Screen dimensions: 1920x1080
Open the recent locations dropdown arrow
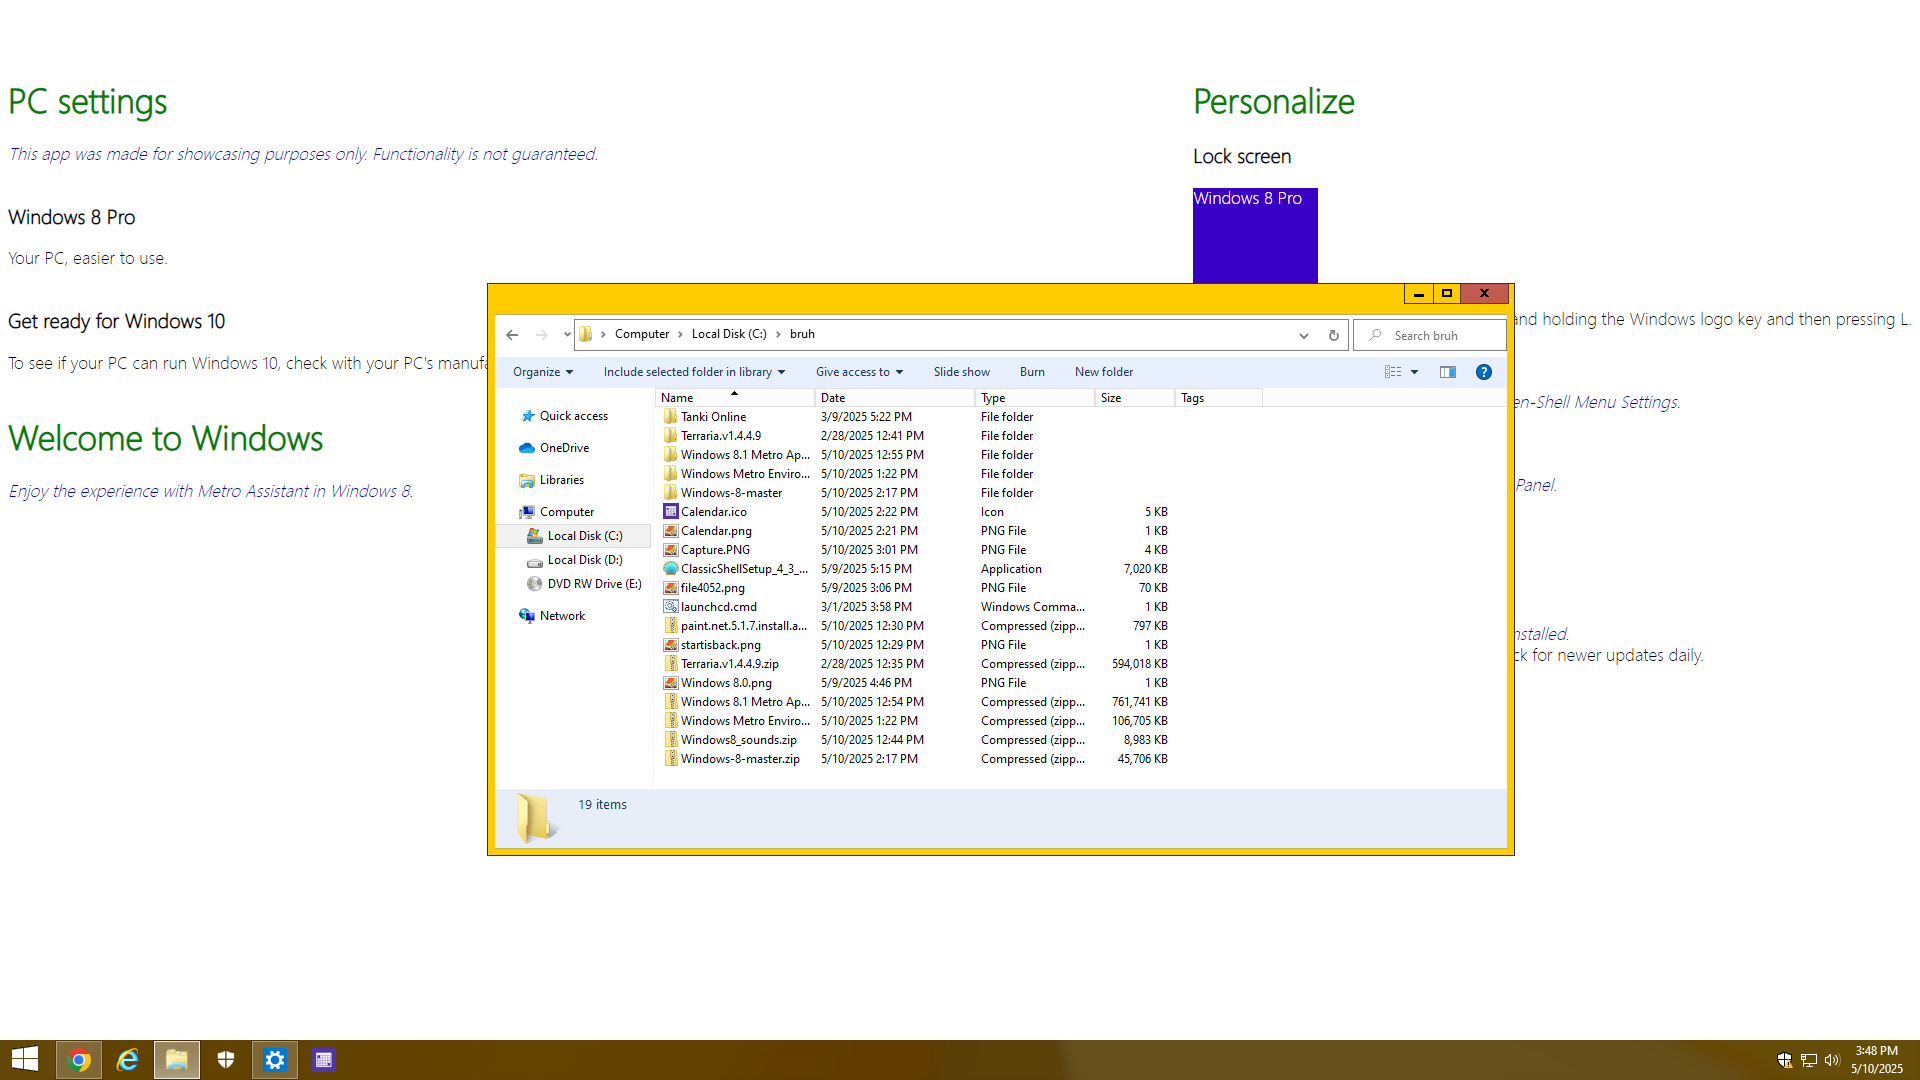(567, 335)
